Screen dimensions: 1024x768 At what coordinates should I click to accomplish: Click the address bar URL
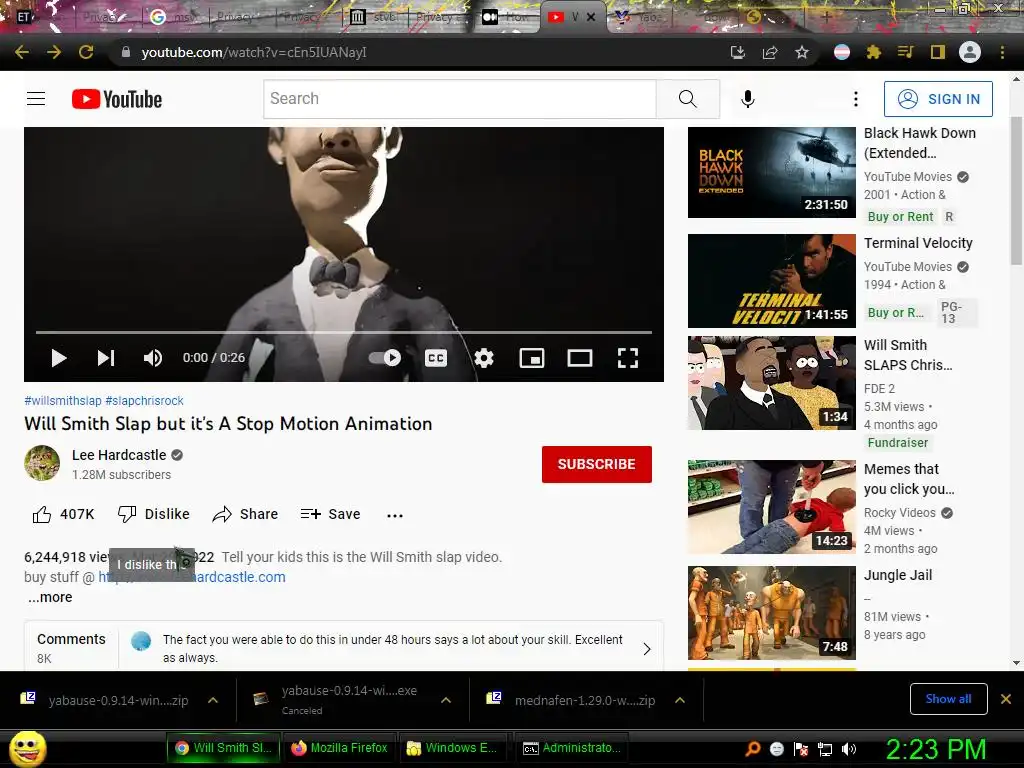click(x=254, y=52)
